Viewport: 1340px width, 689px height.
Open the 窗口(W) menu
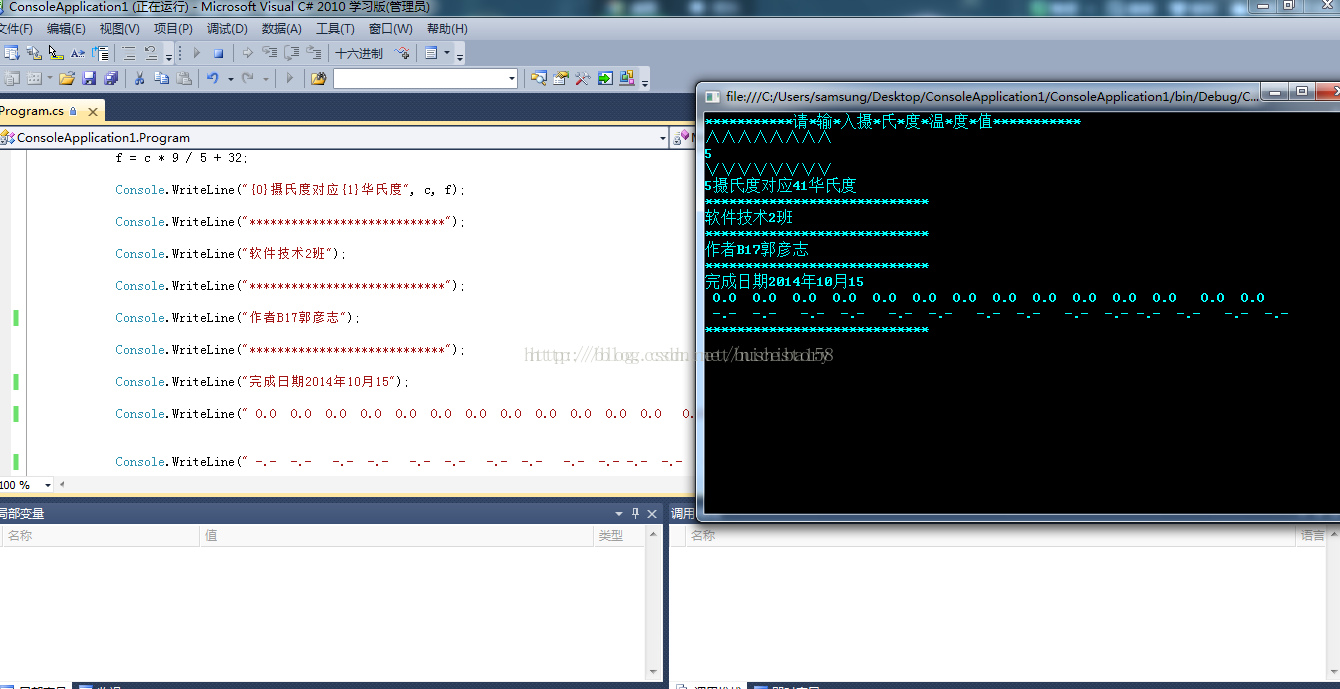coord(390,29)
